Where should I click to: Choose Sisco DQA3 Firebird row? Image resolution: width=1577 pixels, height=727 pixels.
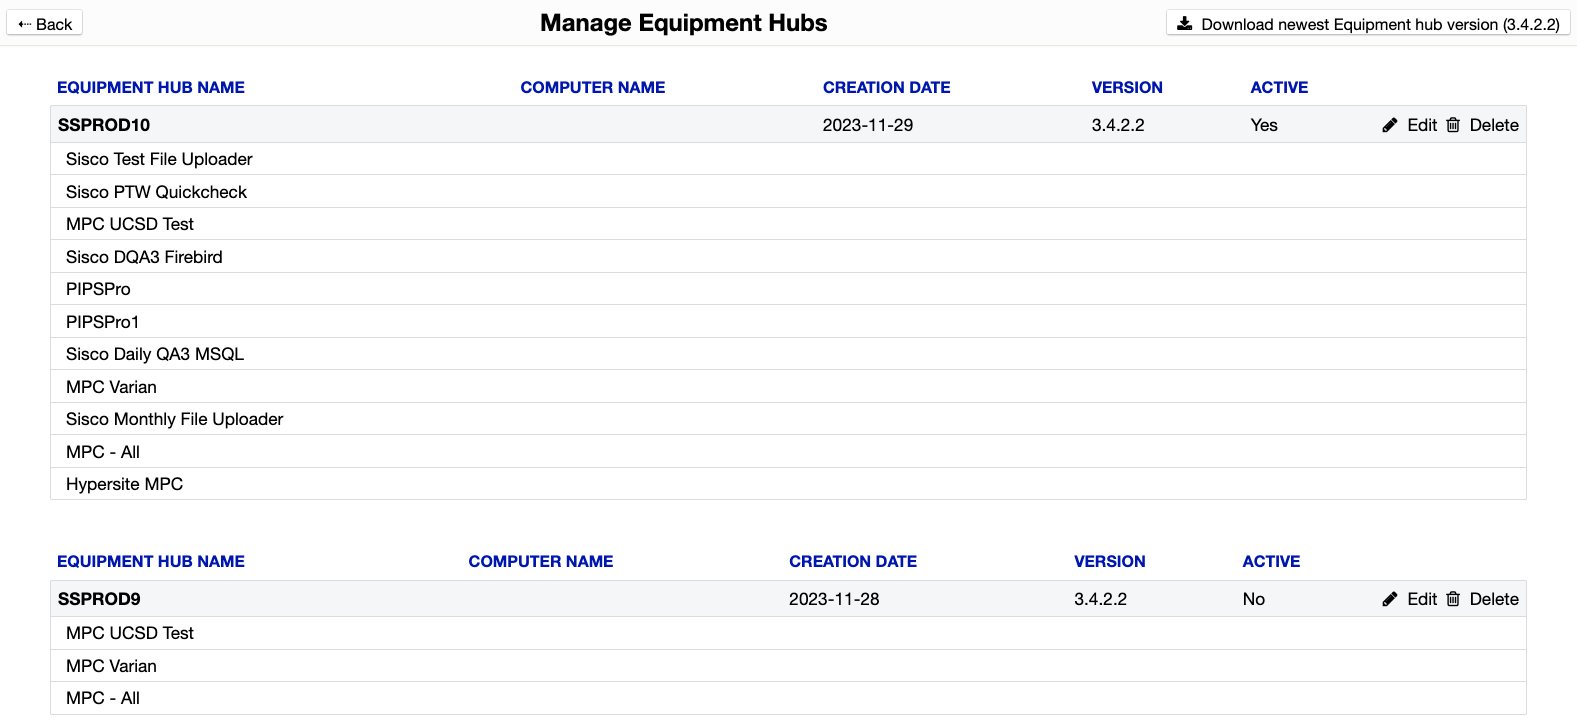click(x=144, y=257)
